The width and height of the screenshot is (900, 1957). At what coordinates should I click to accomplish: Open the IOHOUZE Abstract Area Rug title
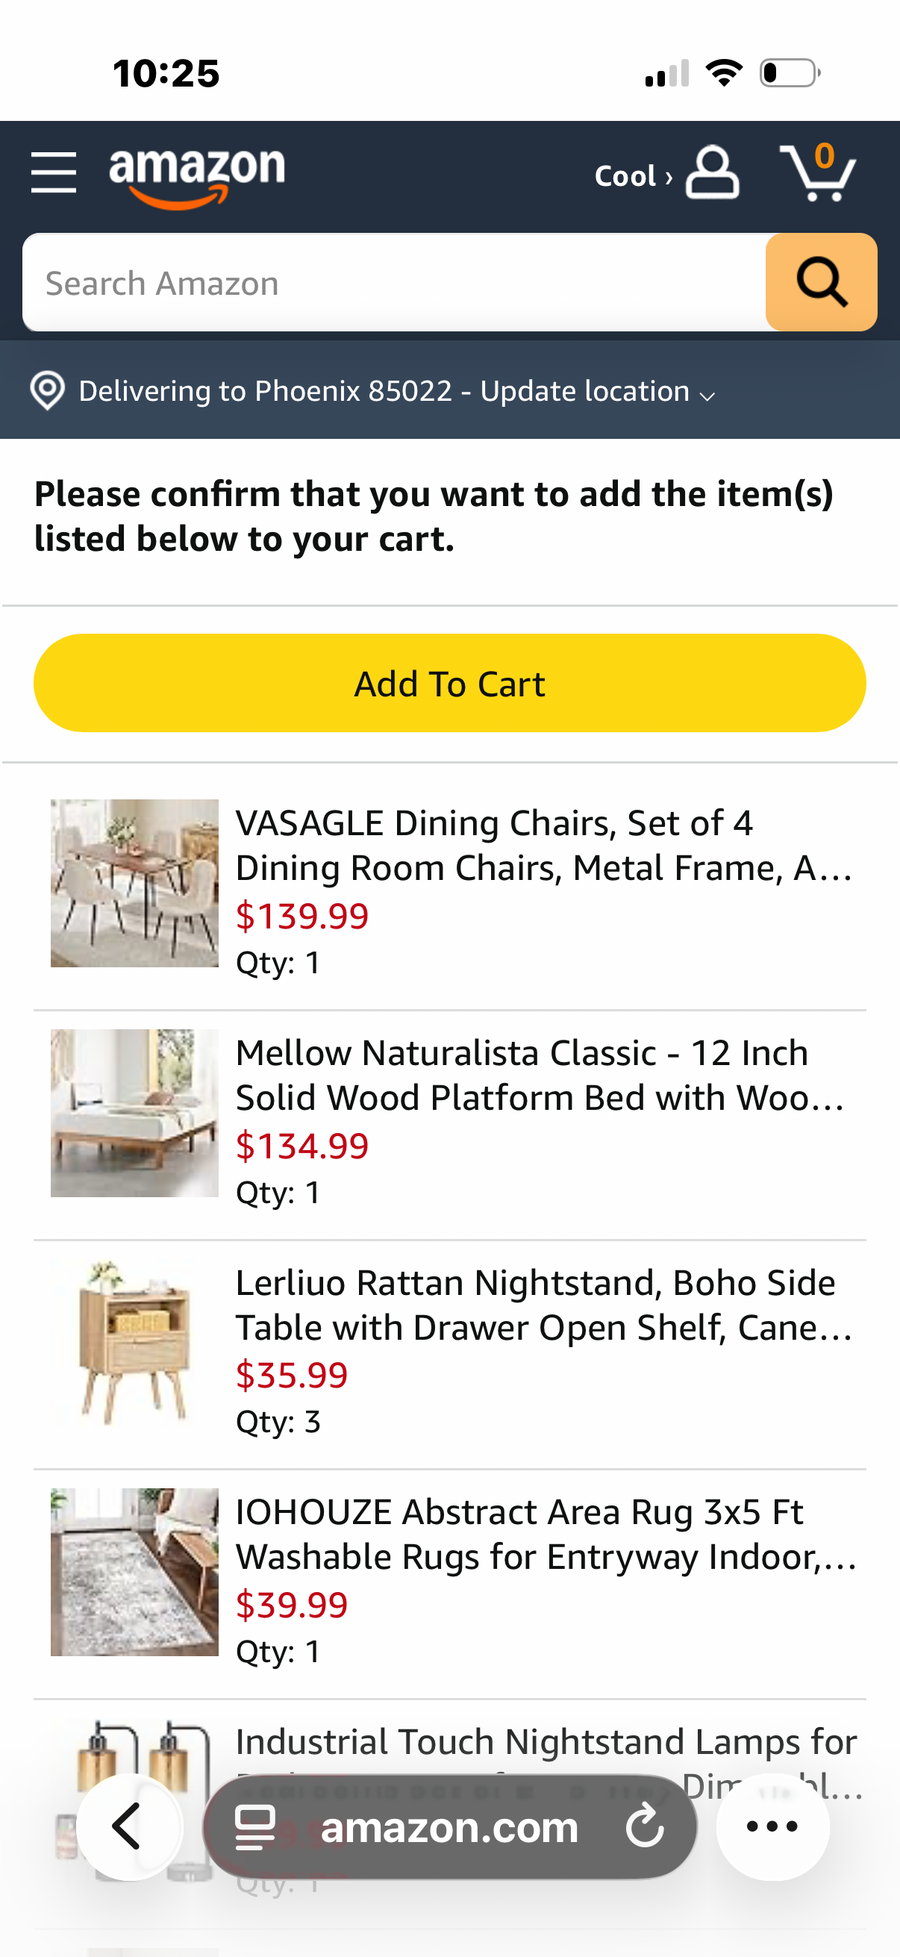[545, 1534]
